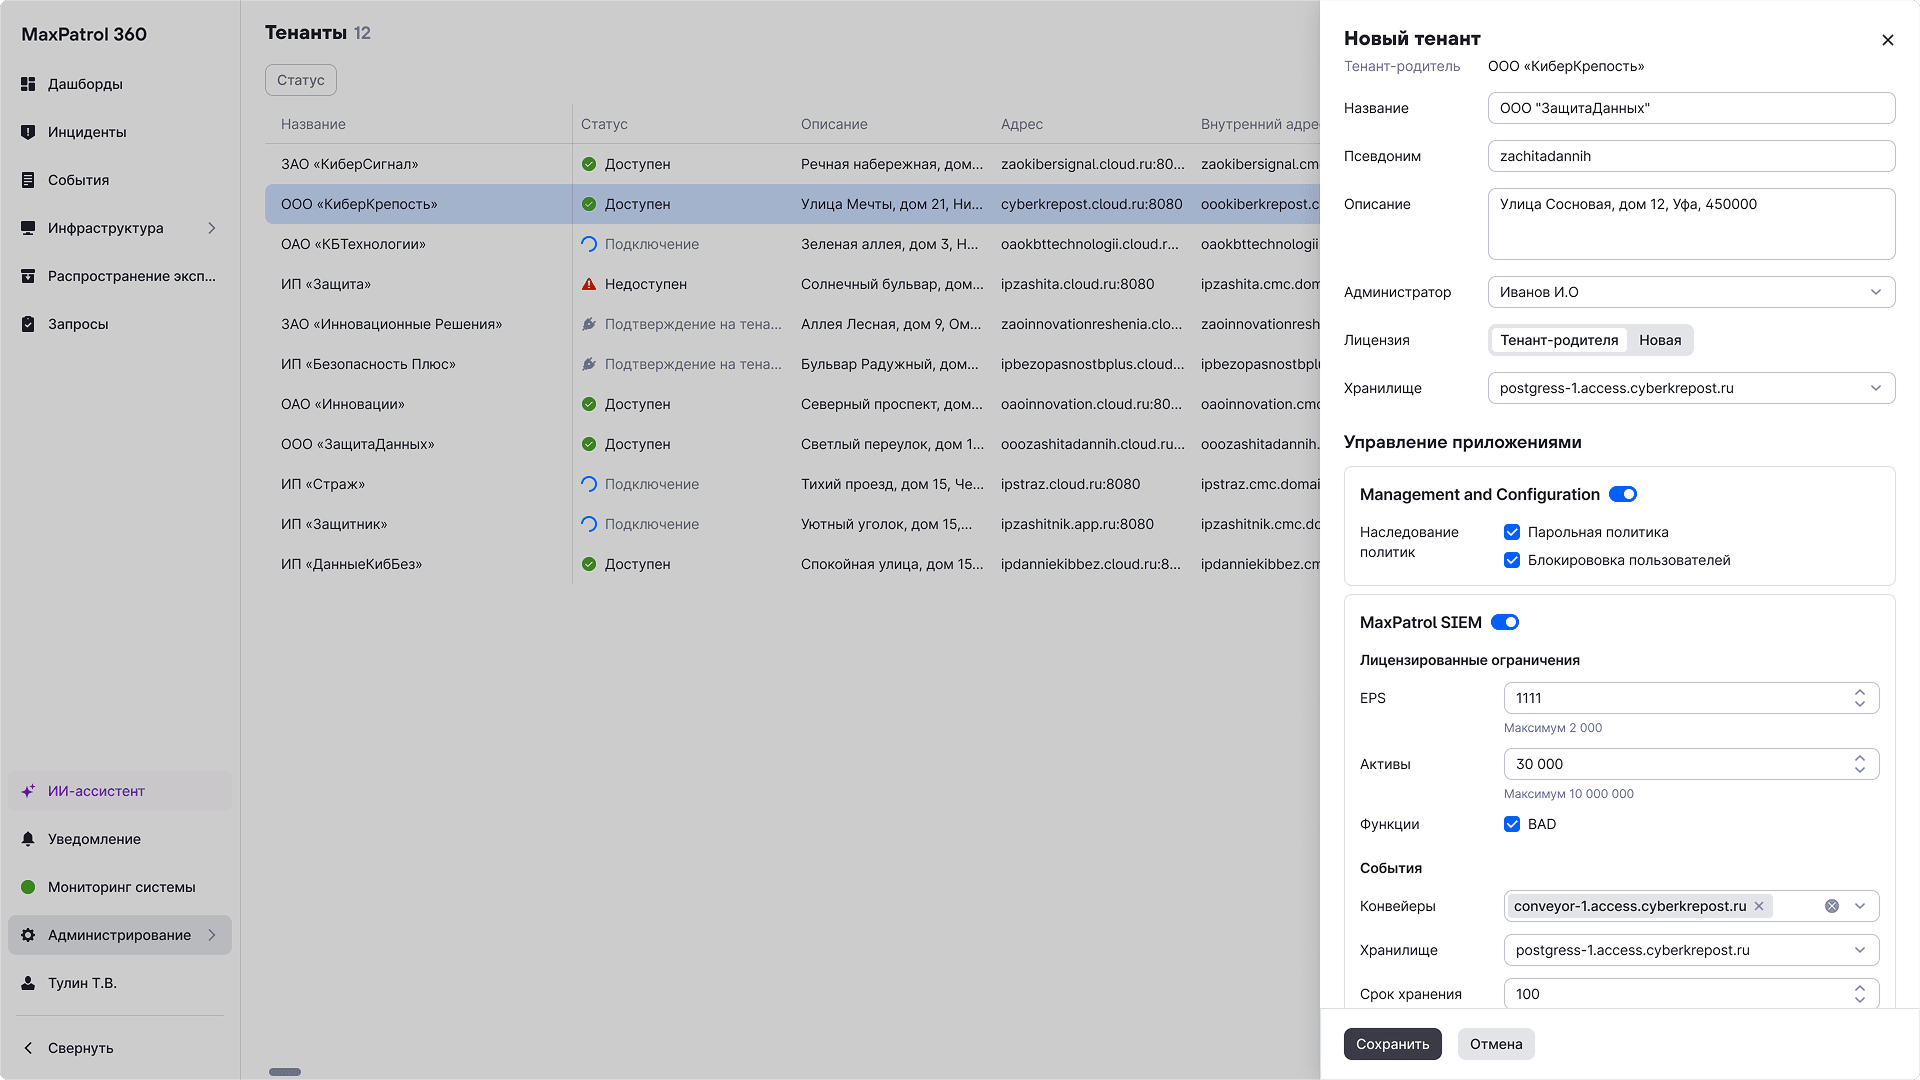Open the AI assistant sparkle icon
The width and height of the screenshot is (1920, 1080).
click(28, 791)
